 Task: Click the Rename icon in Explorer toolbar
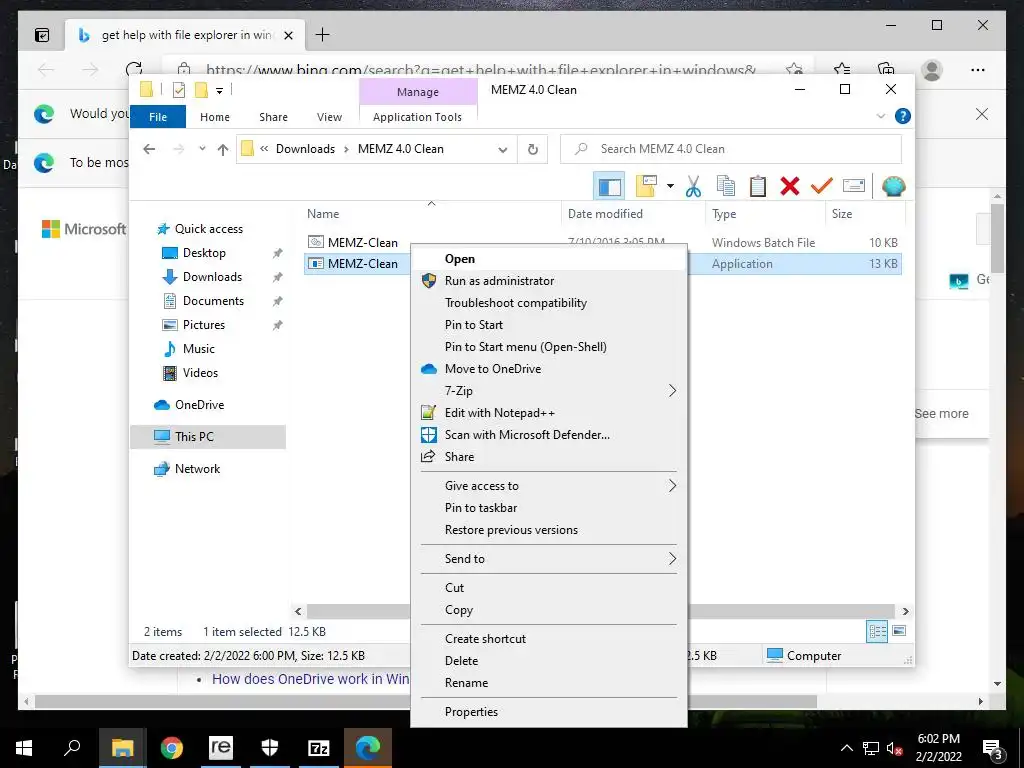pos(854,186)
